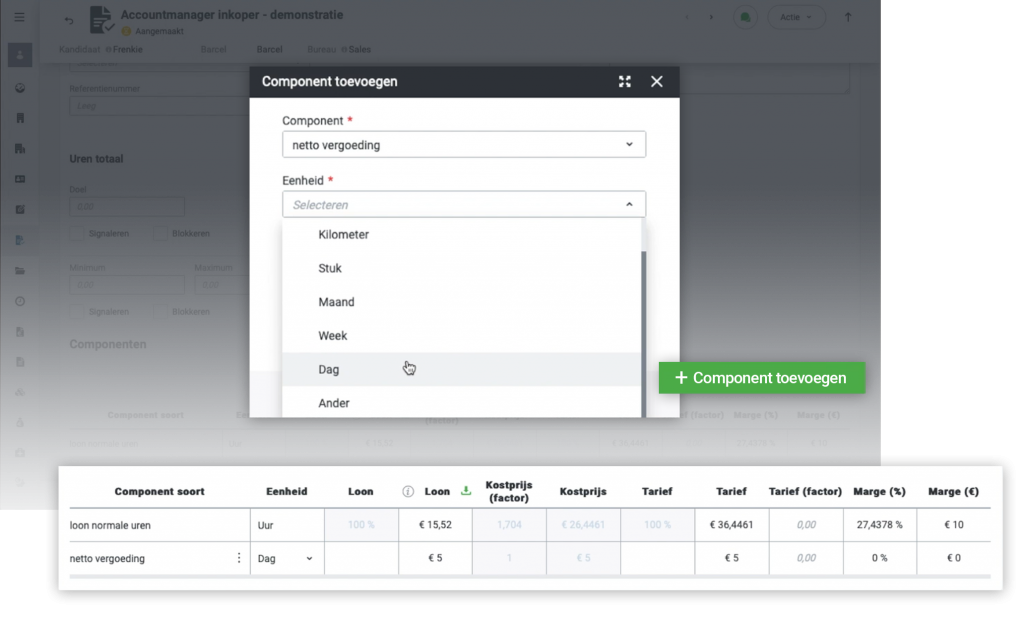Click the info icon next to Loon
Image resolution: width=1024 pixels, height=623 pixels.
408,492
